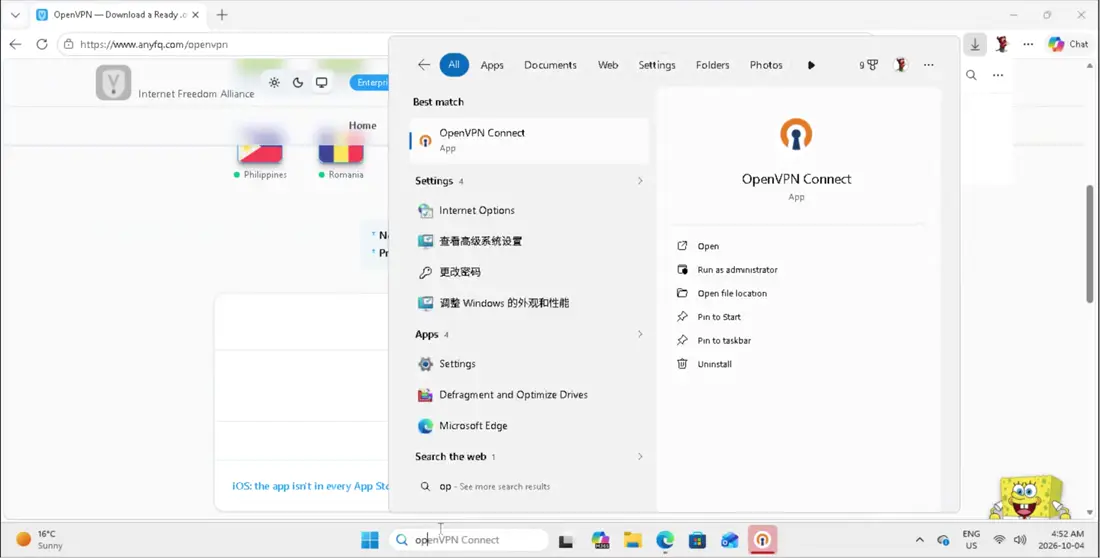Open 更改密码 settings result
Image resolution: width=1100 pixels, height=558 pixels.
[529, 272]
